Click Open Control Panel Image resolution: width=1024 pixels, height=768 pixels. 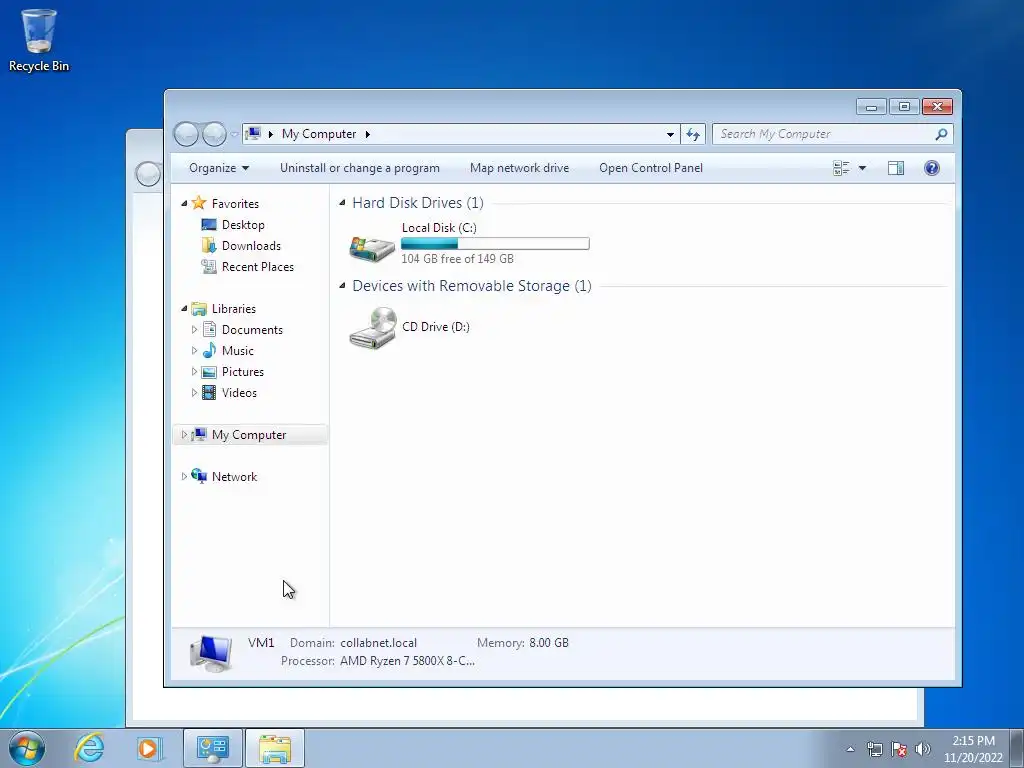(651, 168)
